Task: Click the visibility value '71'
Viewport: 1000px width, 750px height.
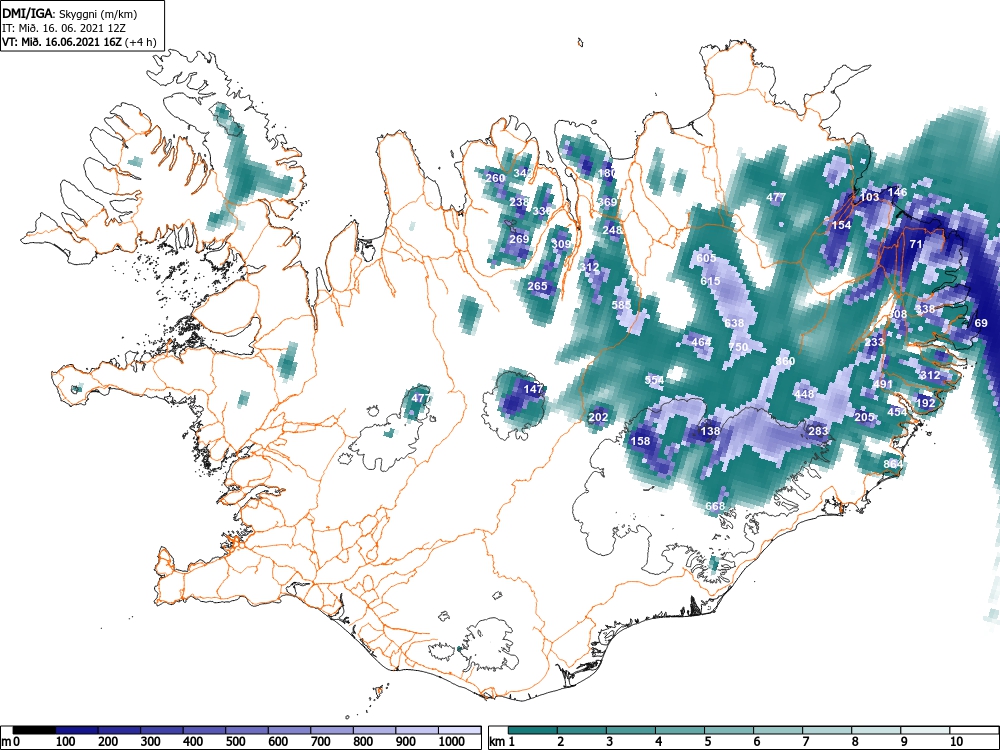Action: pos(916,244)
